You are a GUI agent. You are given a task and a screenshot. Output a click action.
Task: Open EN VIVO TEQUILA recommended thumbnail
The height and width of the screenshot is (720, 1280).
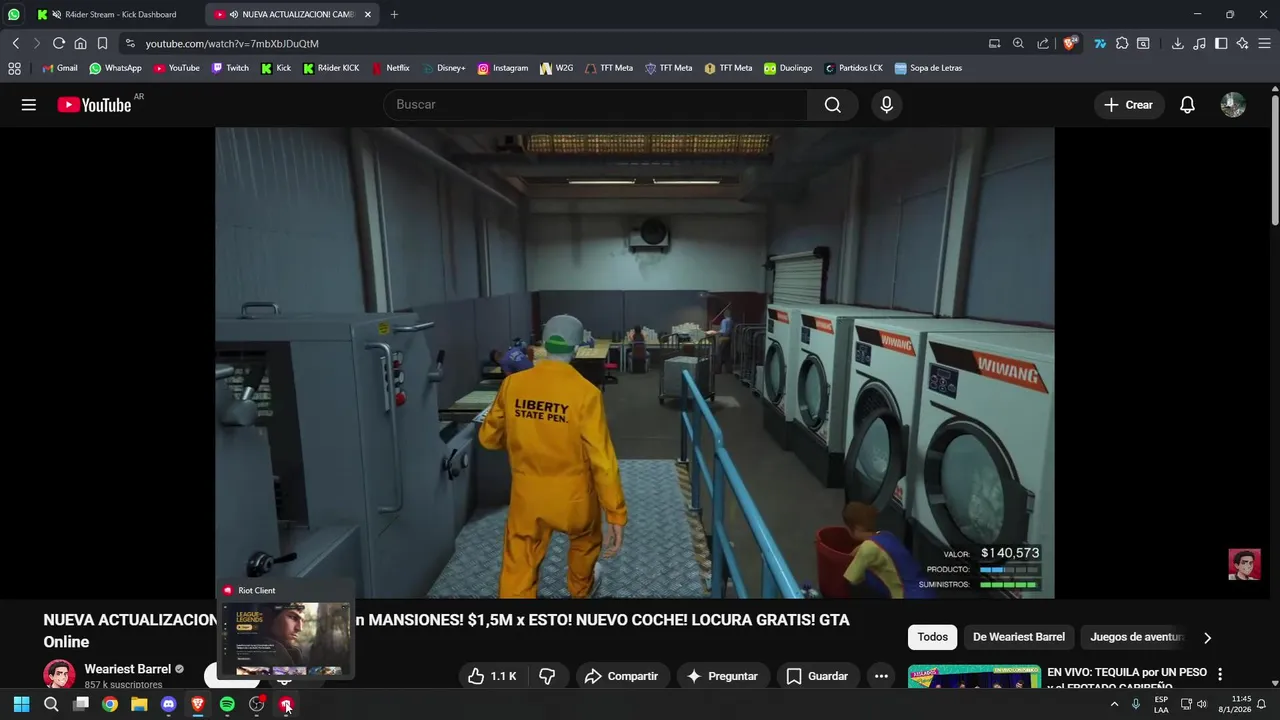pyautogui.click(x=974, y=677)
